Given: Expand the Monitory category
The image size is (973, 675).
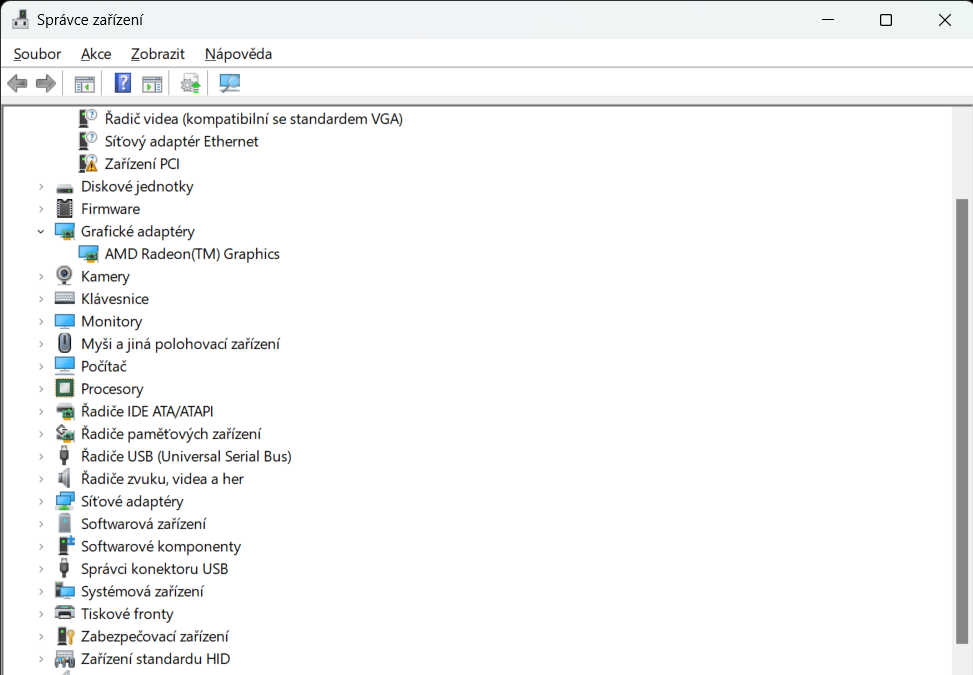Looking at the screenshot, I should point(41,321).
